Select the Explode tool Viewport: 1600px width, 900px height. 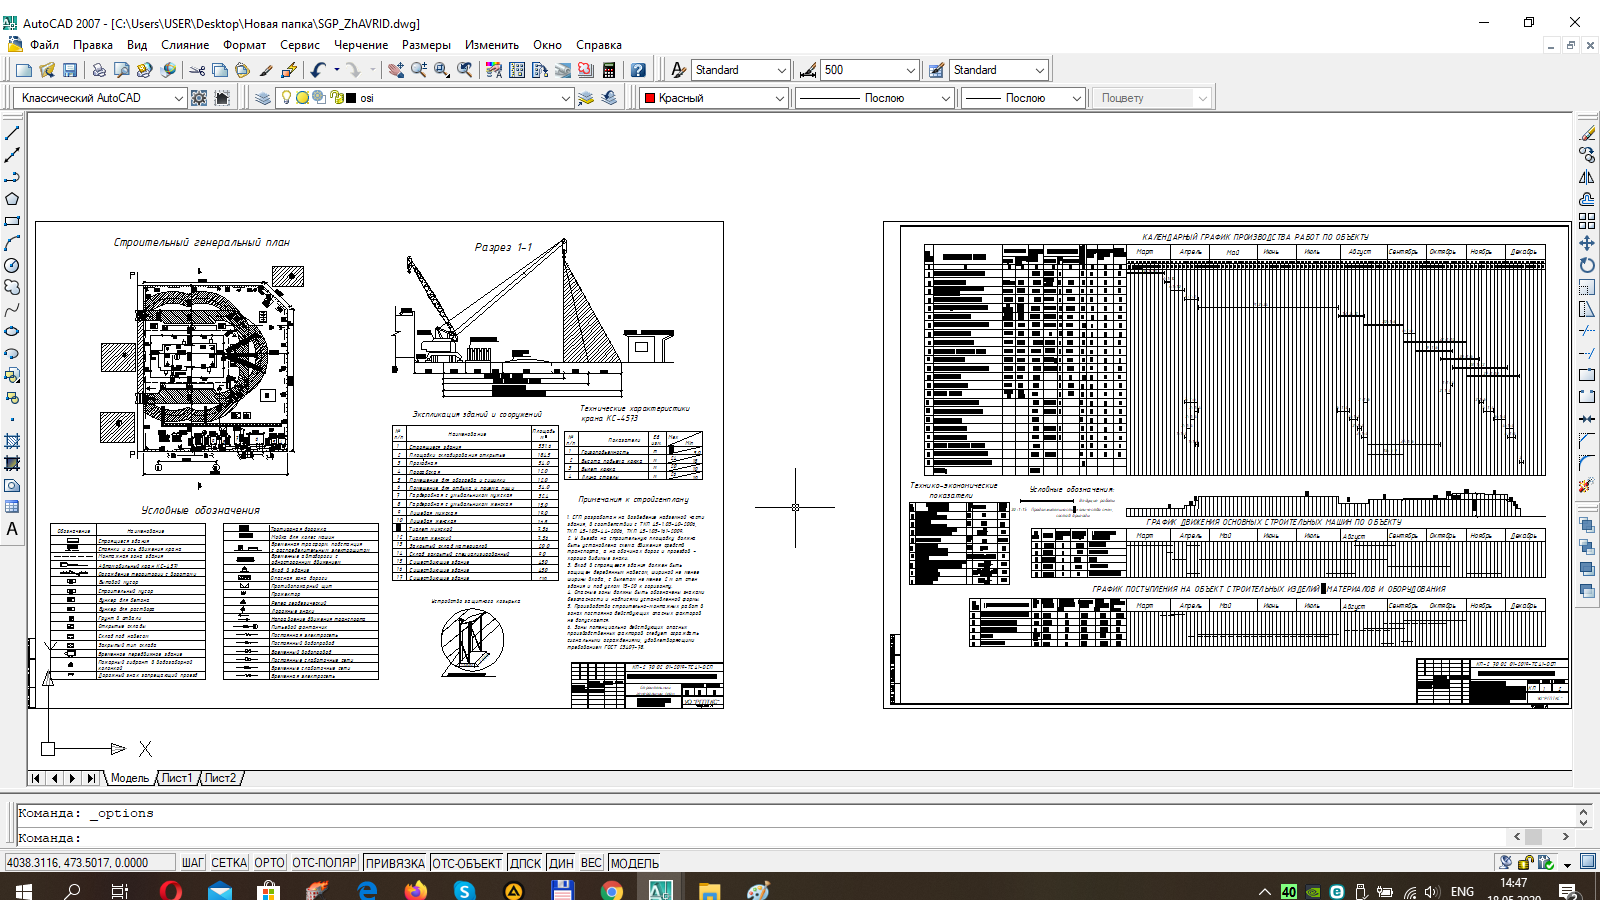pos(1587,485)
